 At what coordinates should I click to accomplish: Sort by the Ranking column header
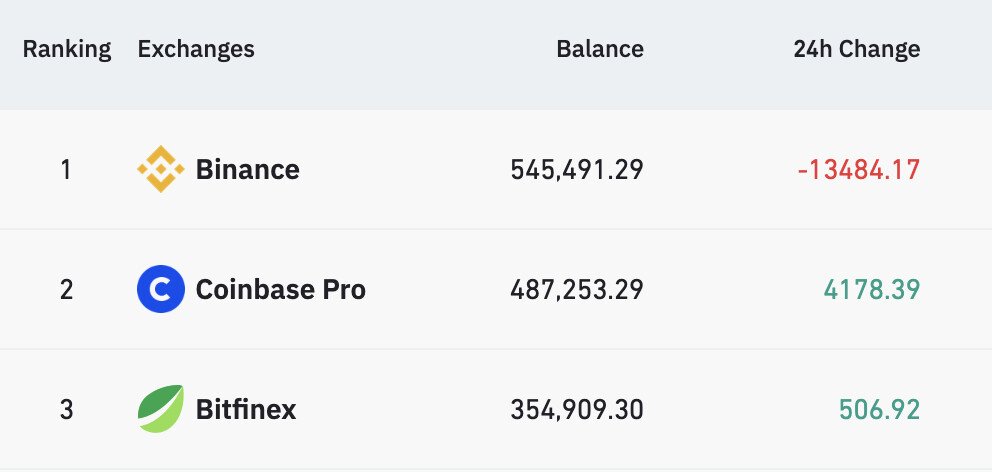(x=66, y=49)
